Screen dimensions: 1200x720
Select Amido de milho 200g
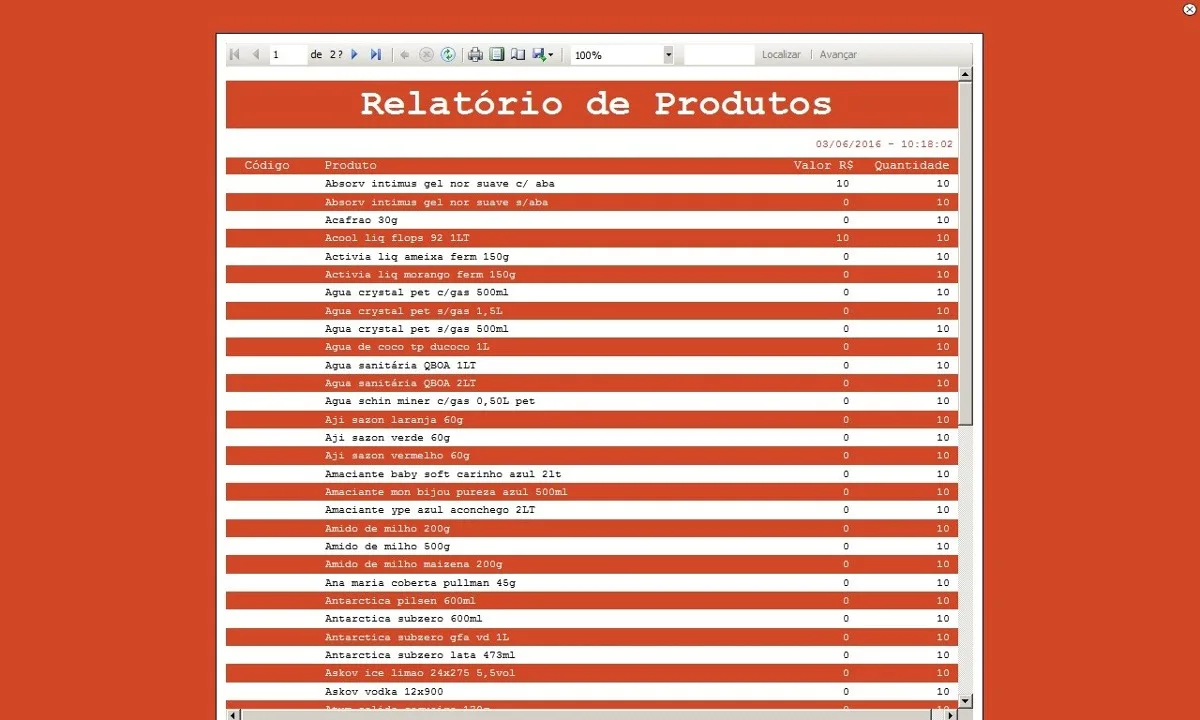tap(592, 528)
